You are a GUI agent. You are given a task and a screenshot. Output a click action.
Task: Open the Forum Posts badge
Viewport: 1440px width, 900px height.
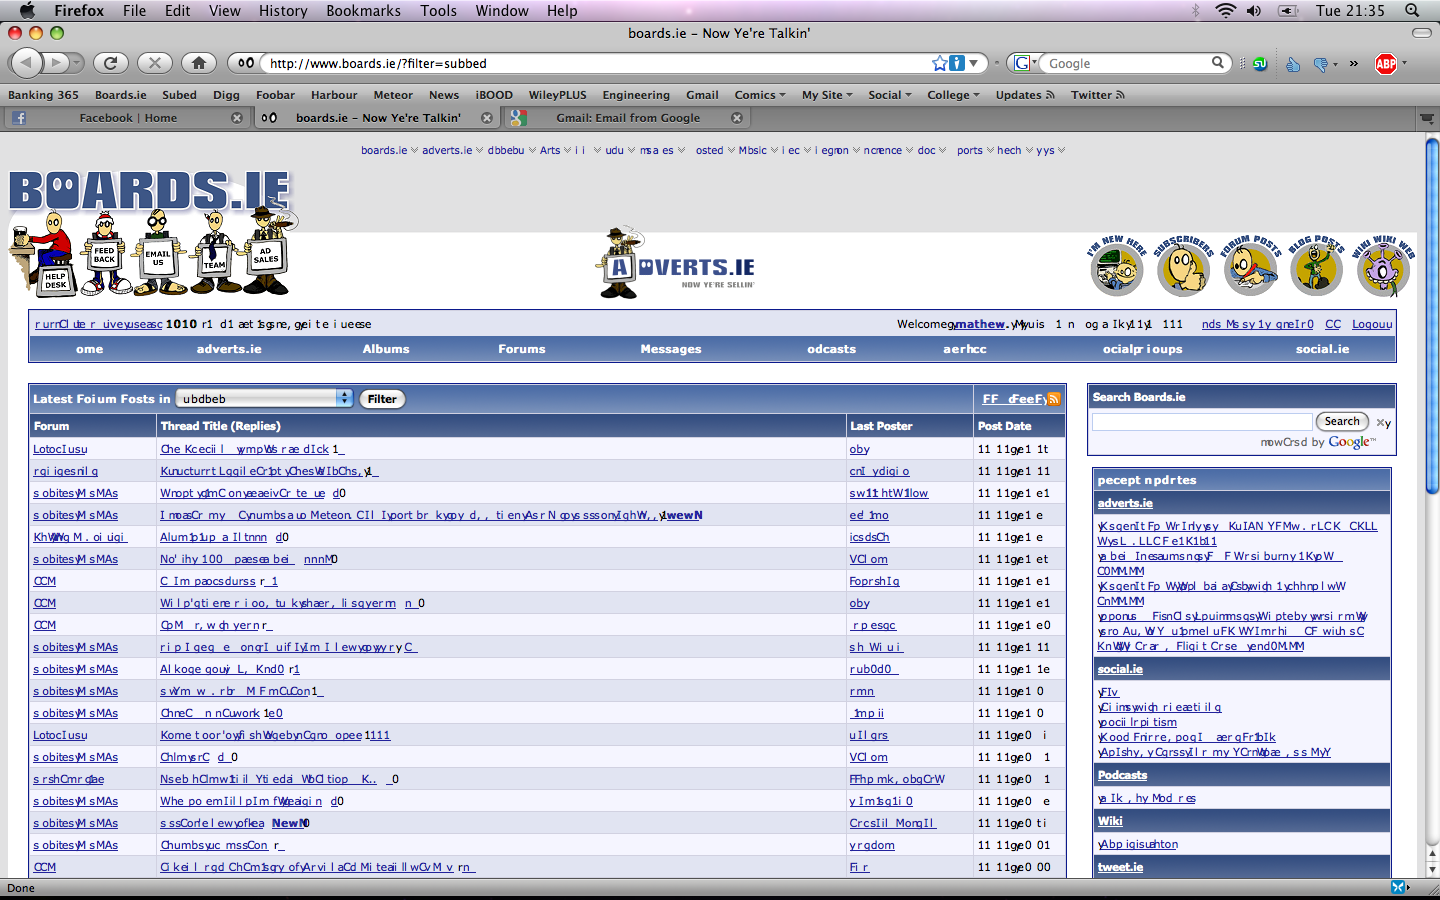pyautogui.click(x=1250, y=266)
